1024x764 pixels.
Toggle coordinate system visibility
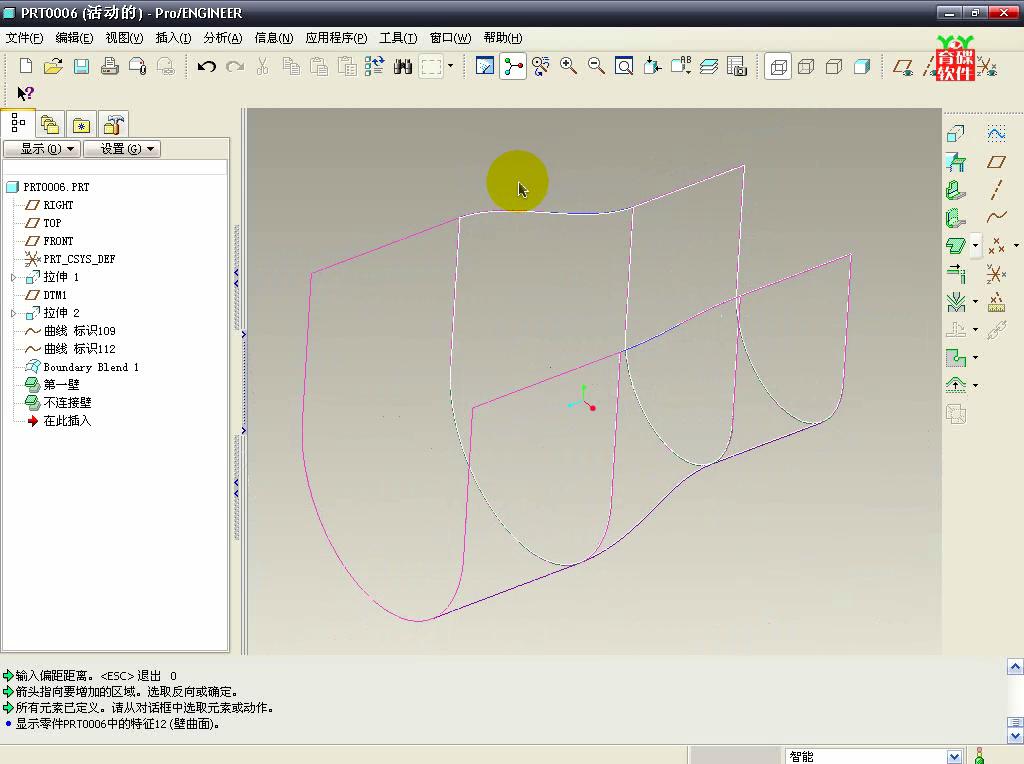pyautogui.click(x=987, y=66)
